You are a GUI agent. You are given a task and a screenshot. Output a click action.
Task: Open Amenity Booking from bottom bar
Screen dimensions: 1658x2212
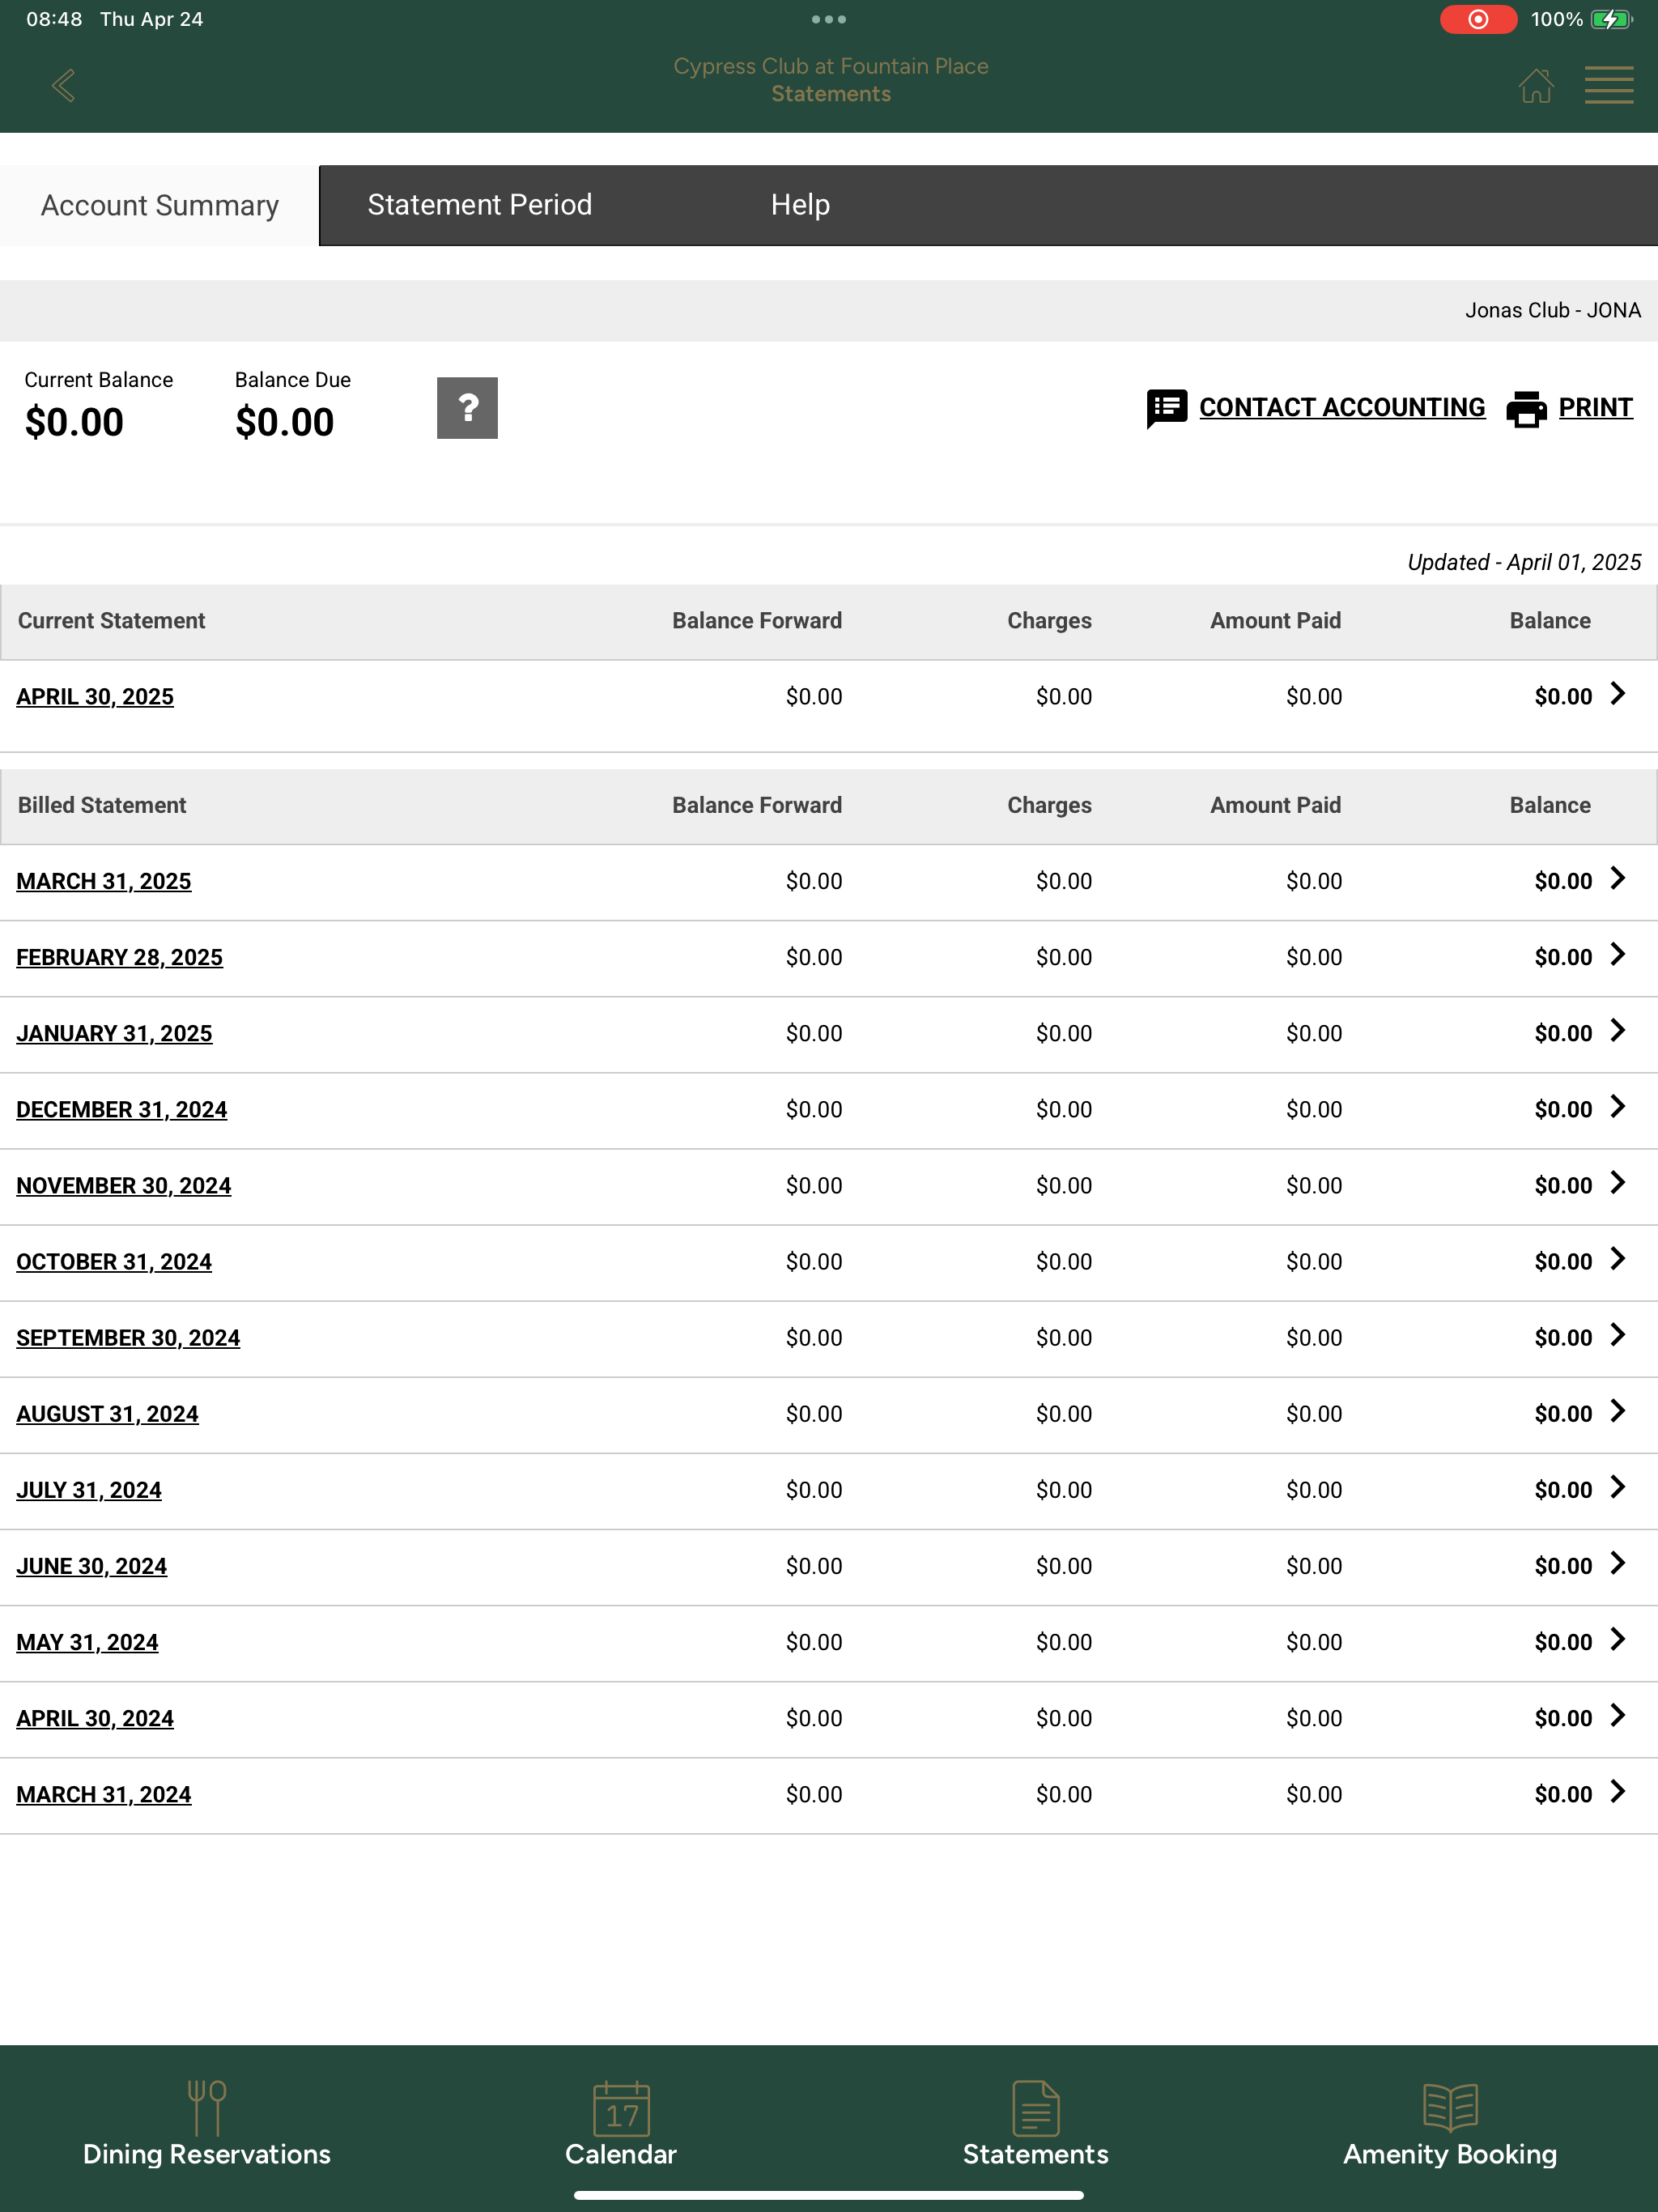coord(1450,2124)
